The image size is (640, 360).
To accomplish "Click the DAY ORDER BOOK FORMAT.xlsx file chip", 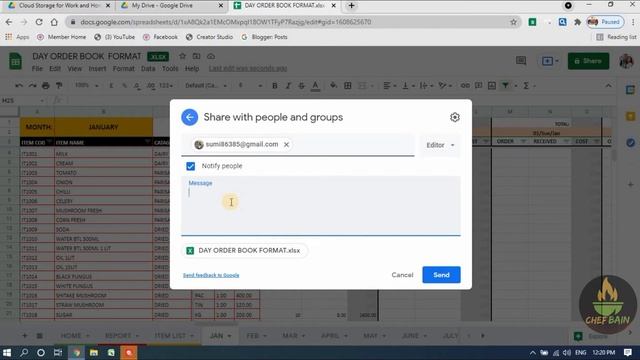I will (244, 251).
